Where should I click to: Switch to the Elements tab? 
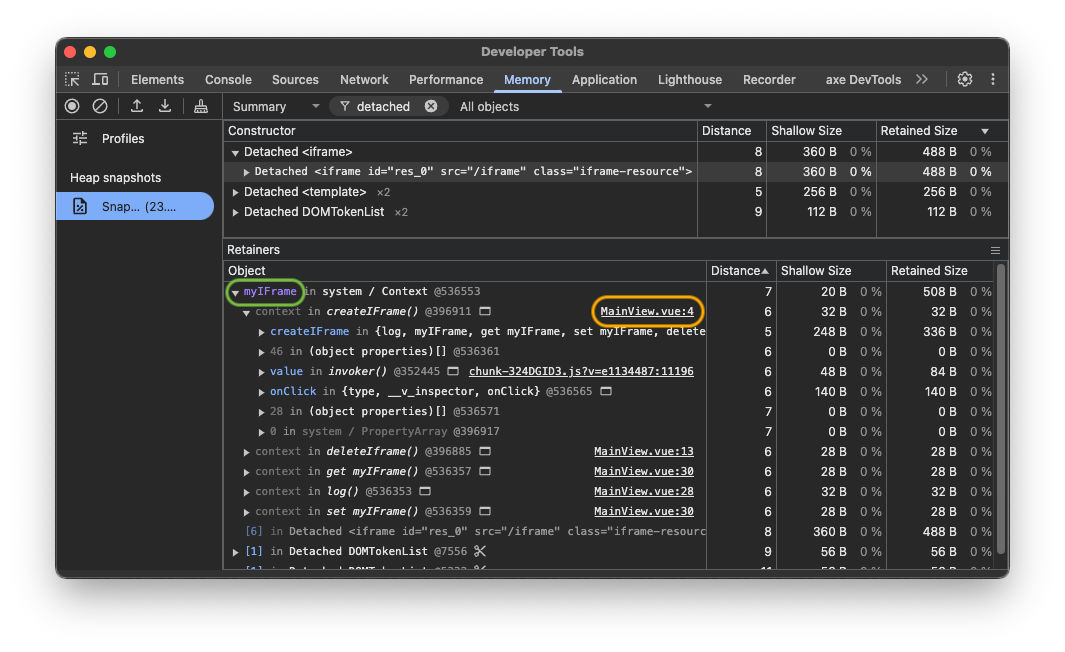(x=158, y=79)
